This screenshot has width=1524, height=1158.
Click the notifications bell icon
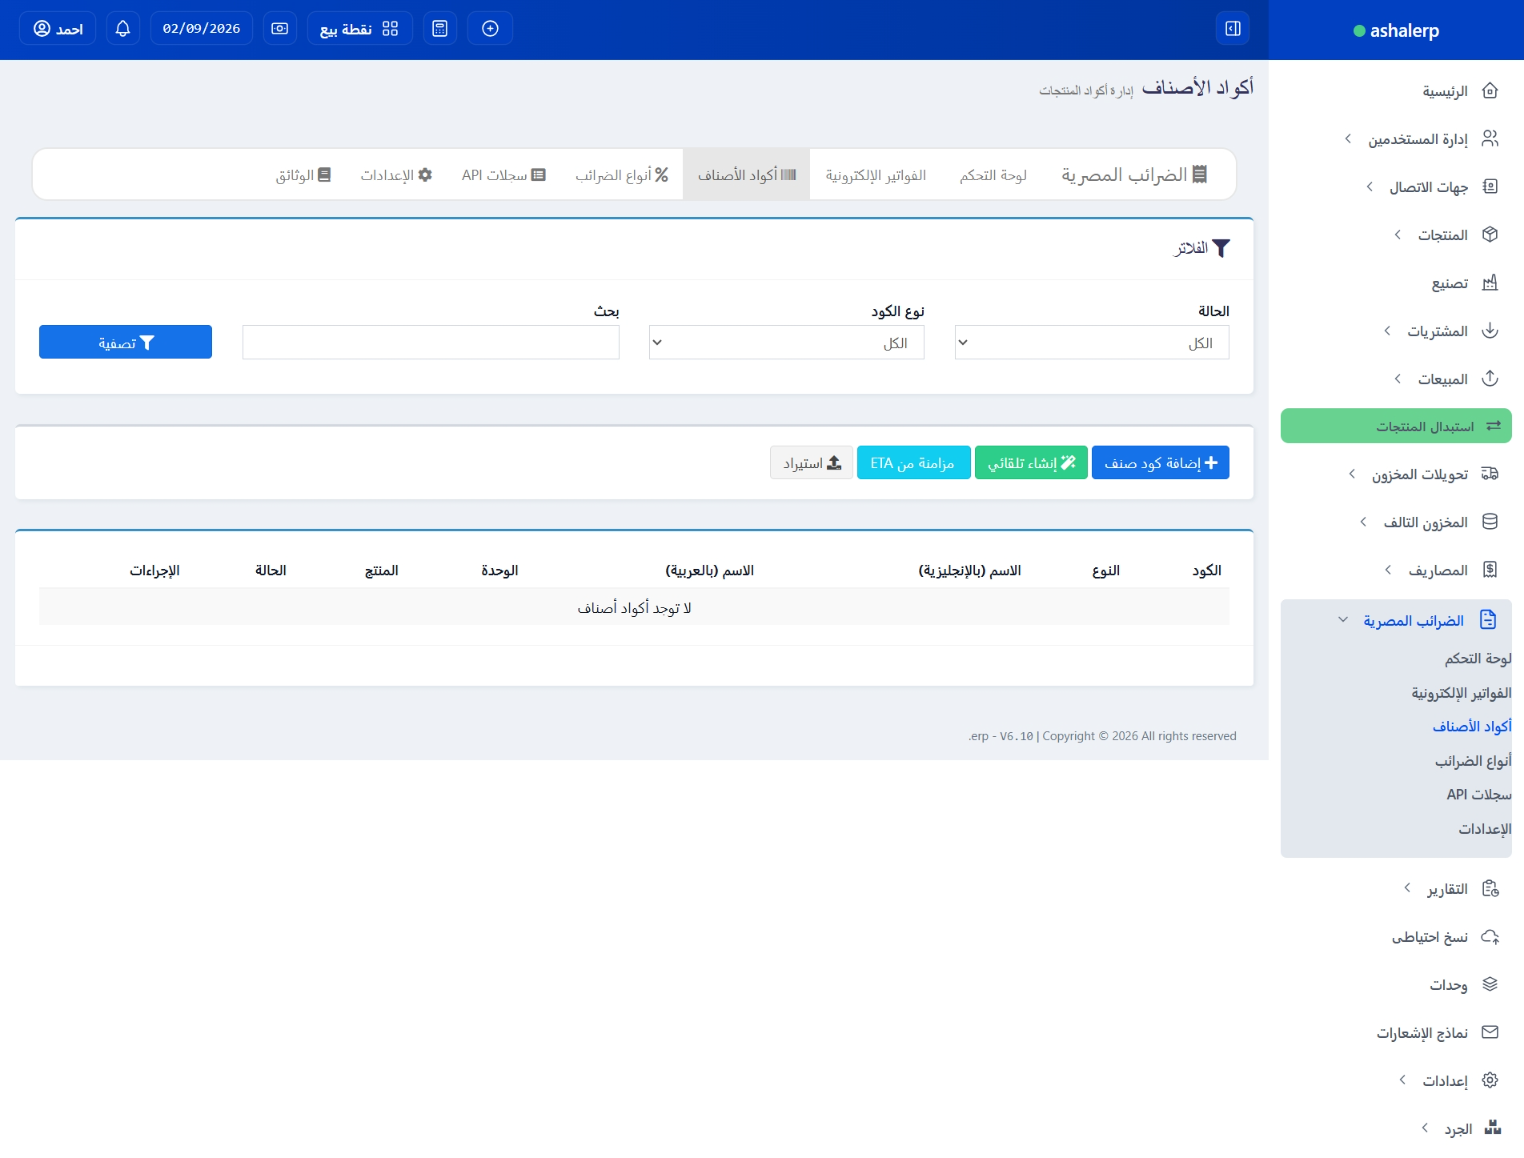tap(123, 28)
